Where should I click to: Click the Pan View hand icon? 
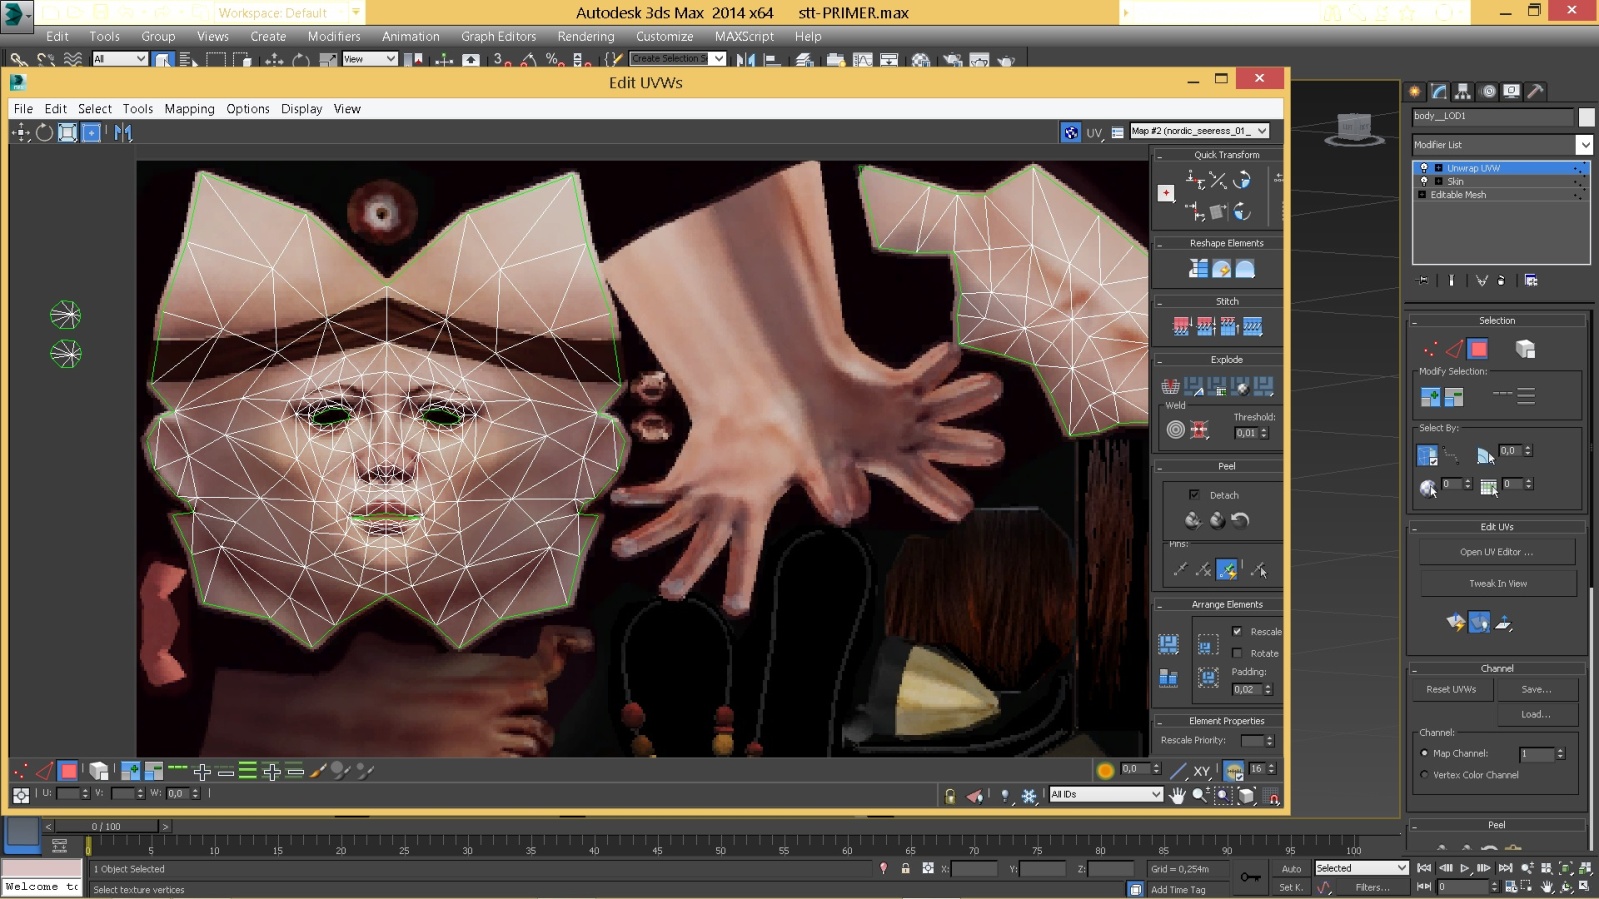(x=1177, y=795)
